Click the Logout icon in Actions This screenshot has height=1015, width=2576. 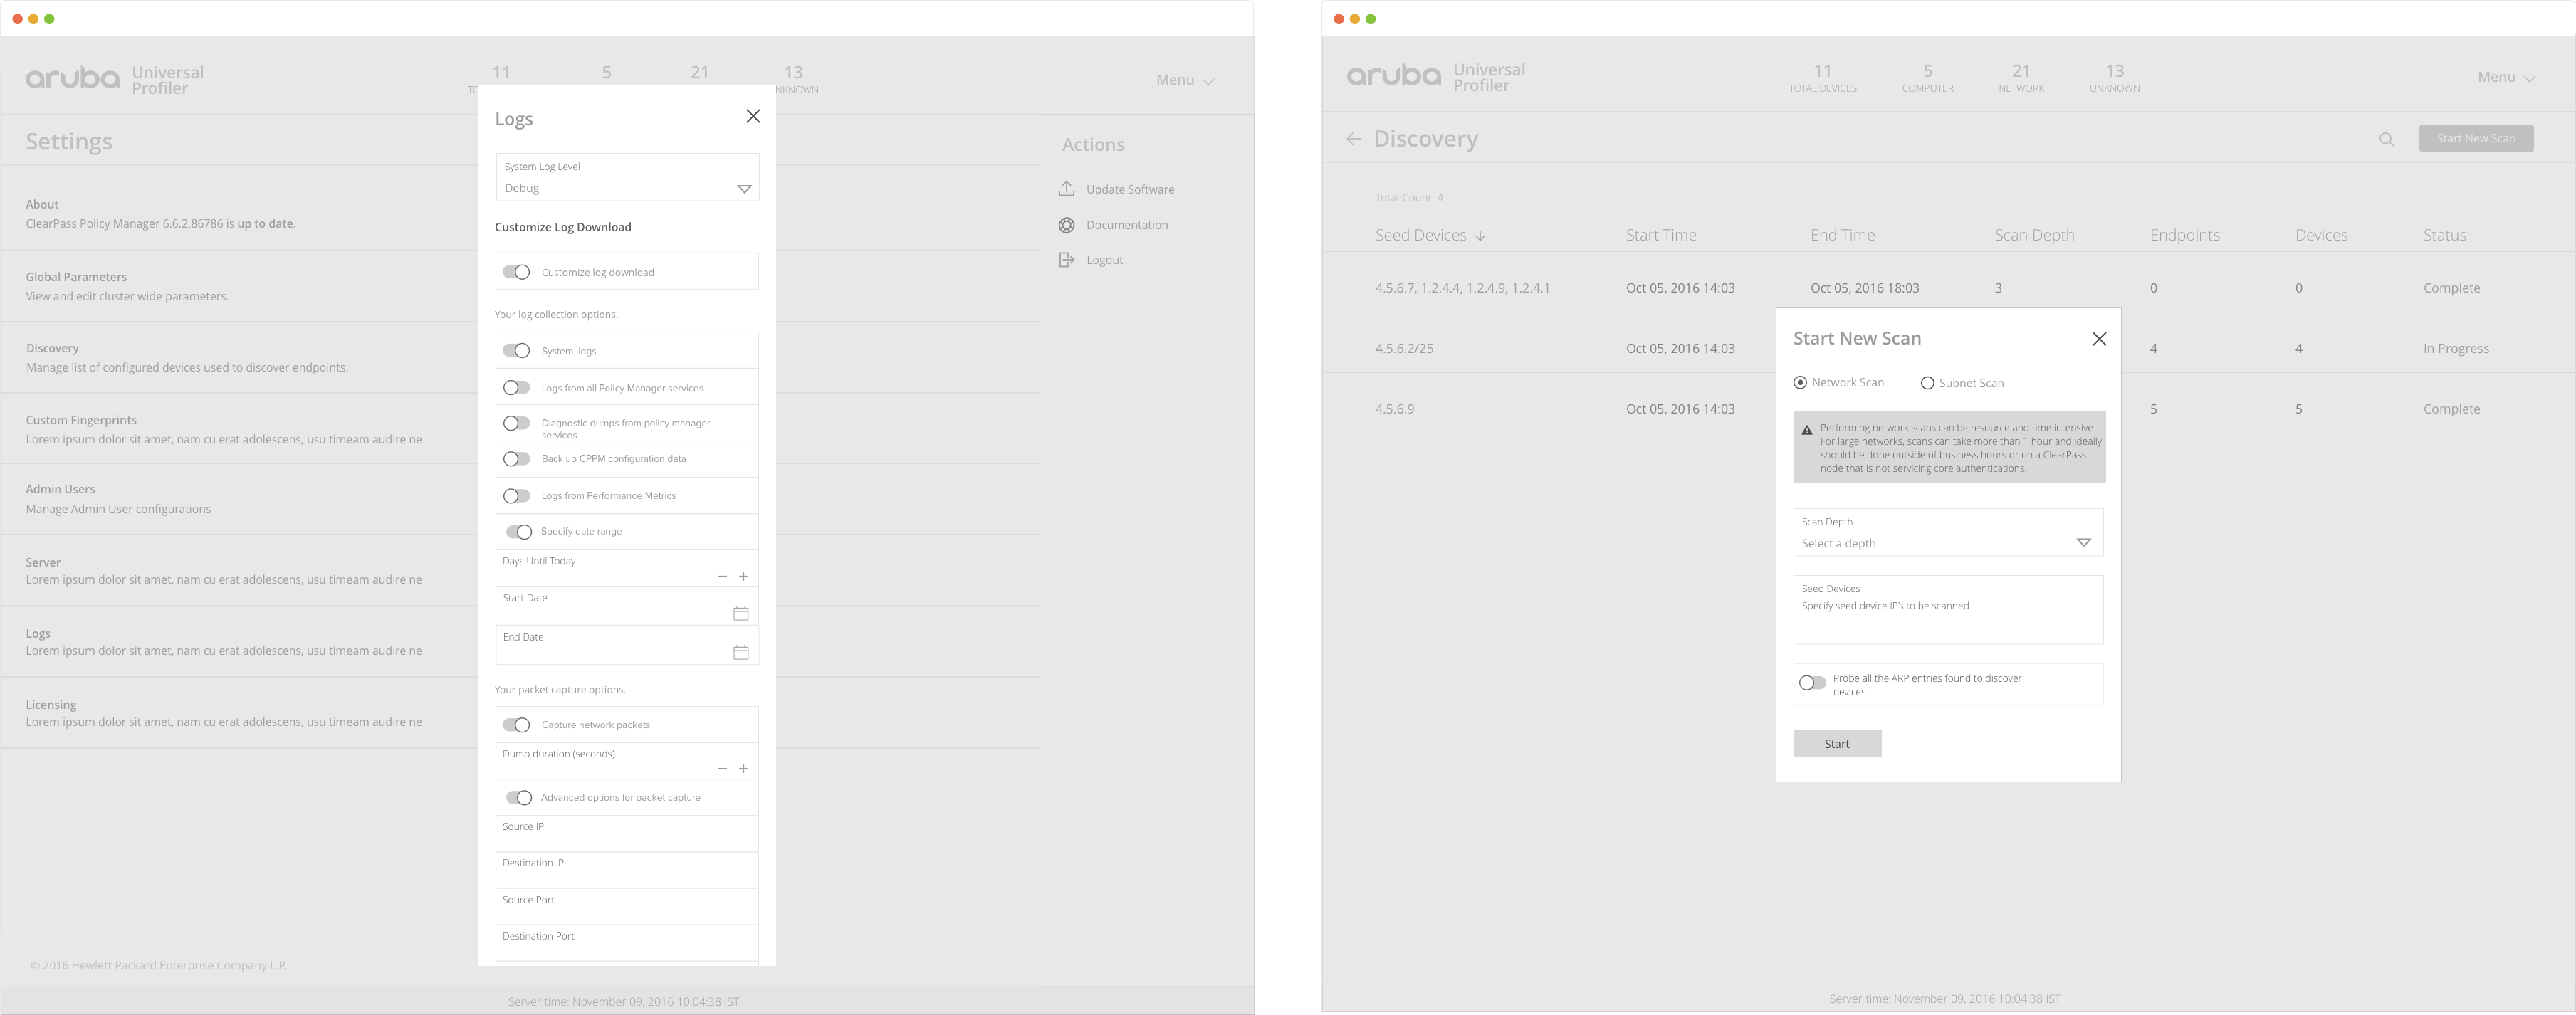click(x=1067, y=260)
